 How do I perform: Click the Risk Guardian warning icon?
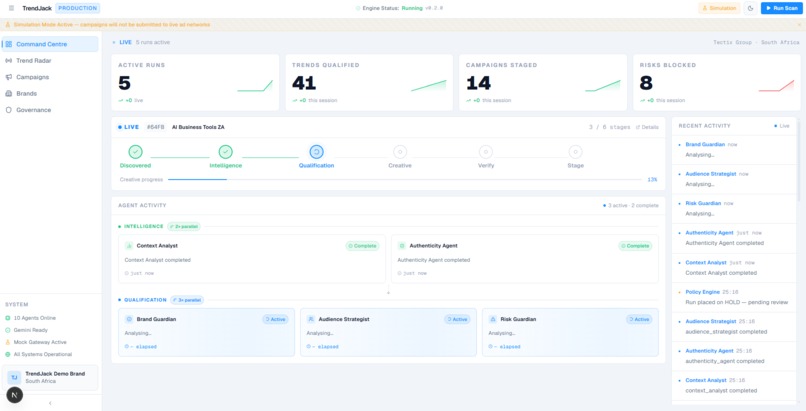[492, 319]
